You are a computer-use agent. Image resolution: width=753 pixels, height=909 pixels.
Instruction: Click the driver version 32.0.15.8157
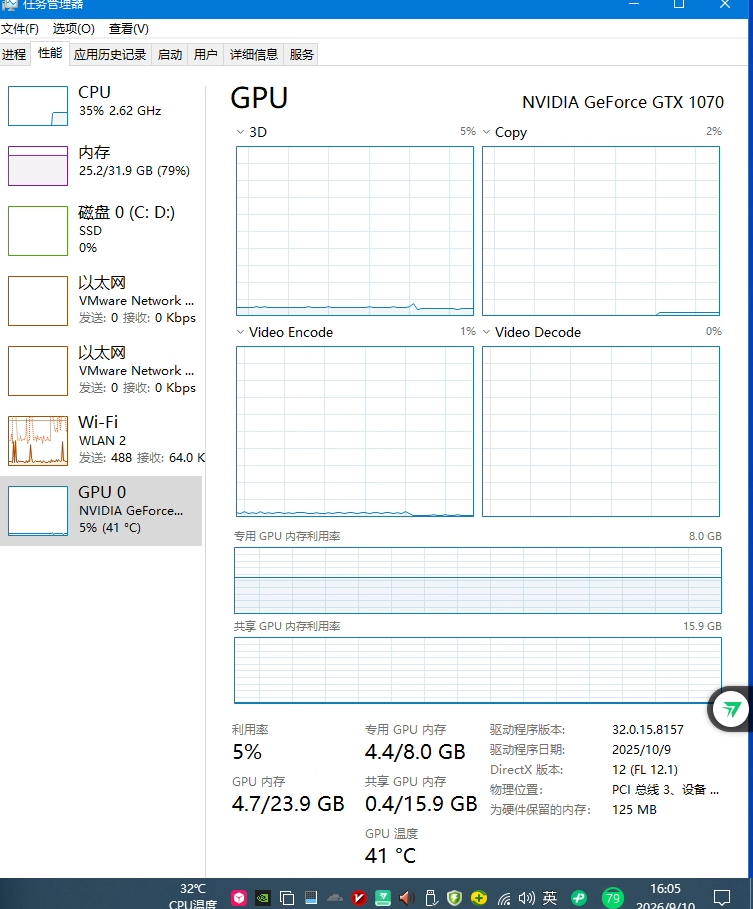pyautogui.click(x=648, y=730)
